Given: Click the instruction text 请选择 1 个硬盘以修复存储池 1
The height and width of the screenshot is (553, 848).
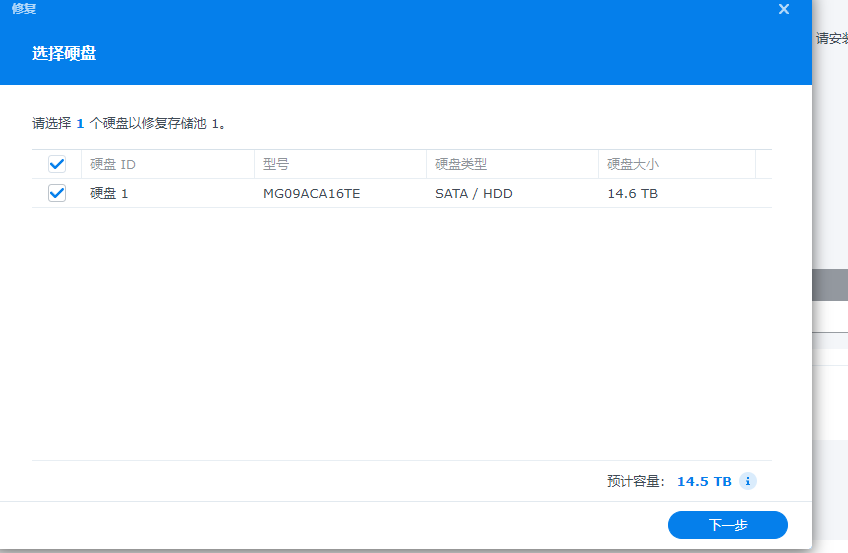Looking at the screenshot, I should point(129,123).
